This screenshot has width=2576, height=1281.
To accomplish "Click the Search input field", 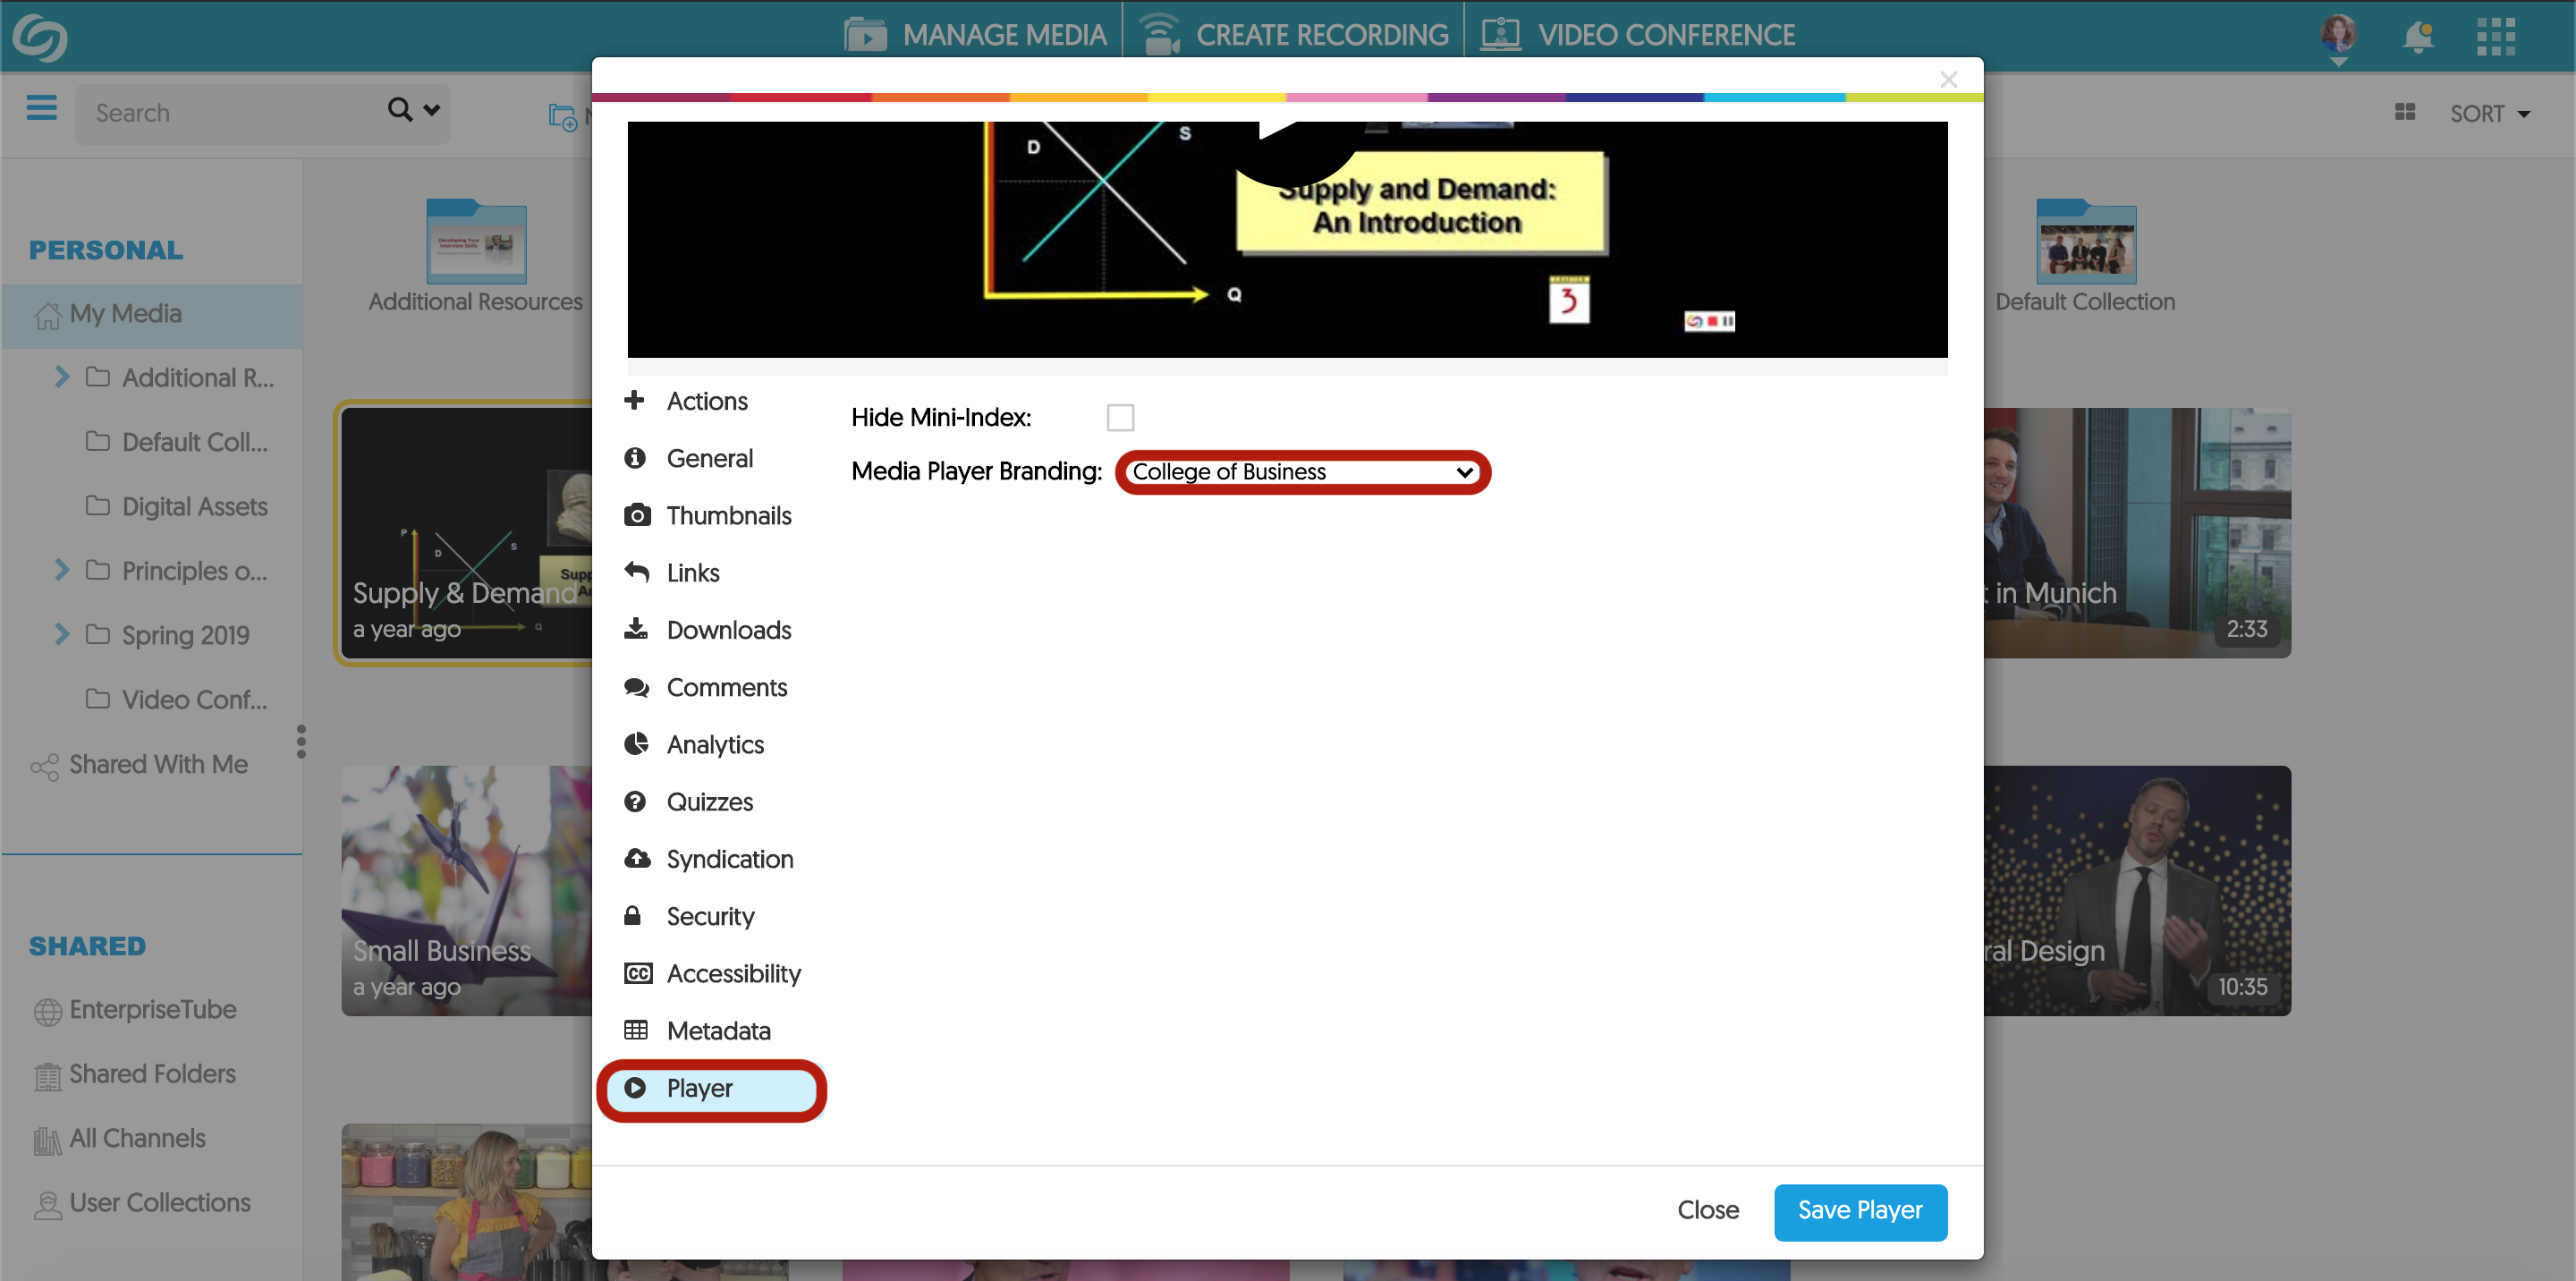I will click(230, 113).
